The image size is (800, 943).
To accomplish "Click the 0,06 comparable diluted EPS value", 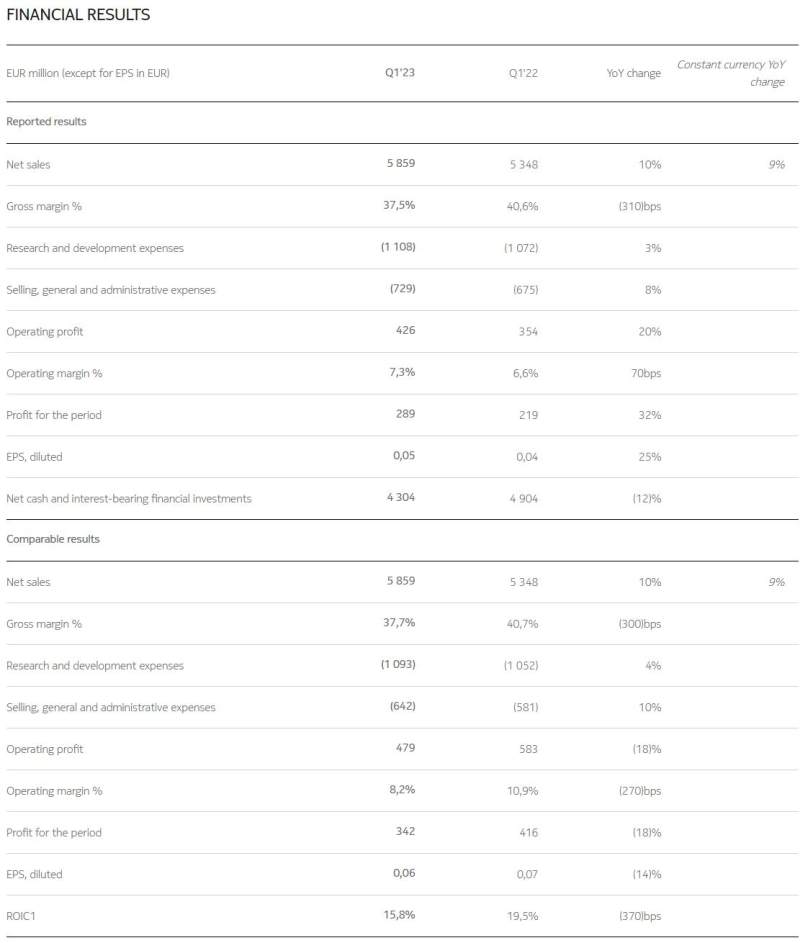I will pos(402,874).
